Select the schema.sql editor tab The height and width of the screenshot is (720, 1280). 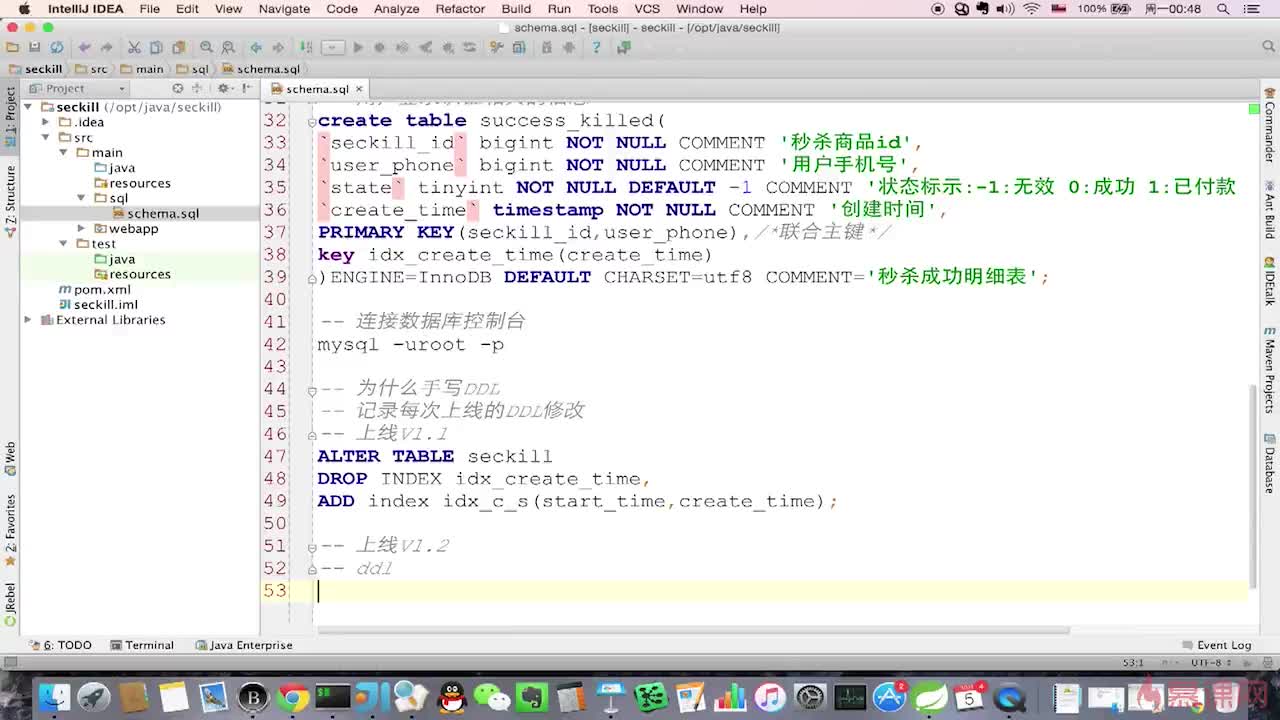coord(317,89)
